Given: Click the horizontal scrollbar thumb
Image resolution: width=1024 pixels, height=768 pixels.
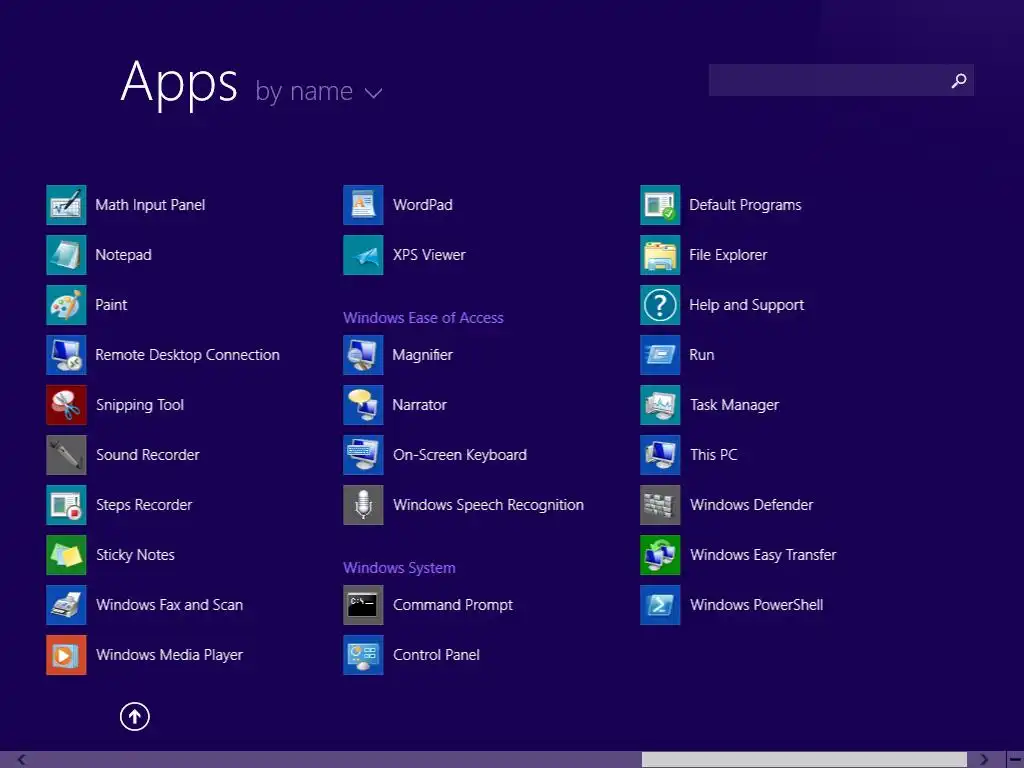Looking at the screenshot, I should 804,760.
